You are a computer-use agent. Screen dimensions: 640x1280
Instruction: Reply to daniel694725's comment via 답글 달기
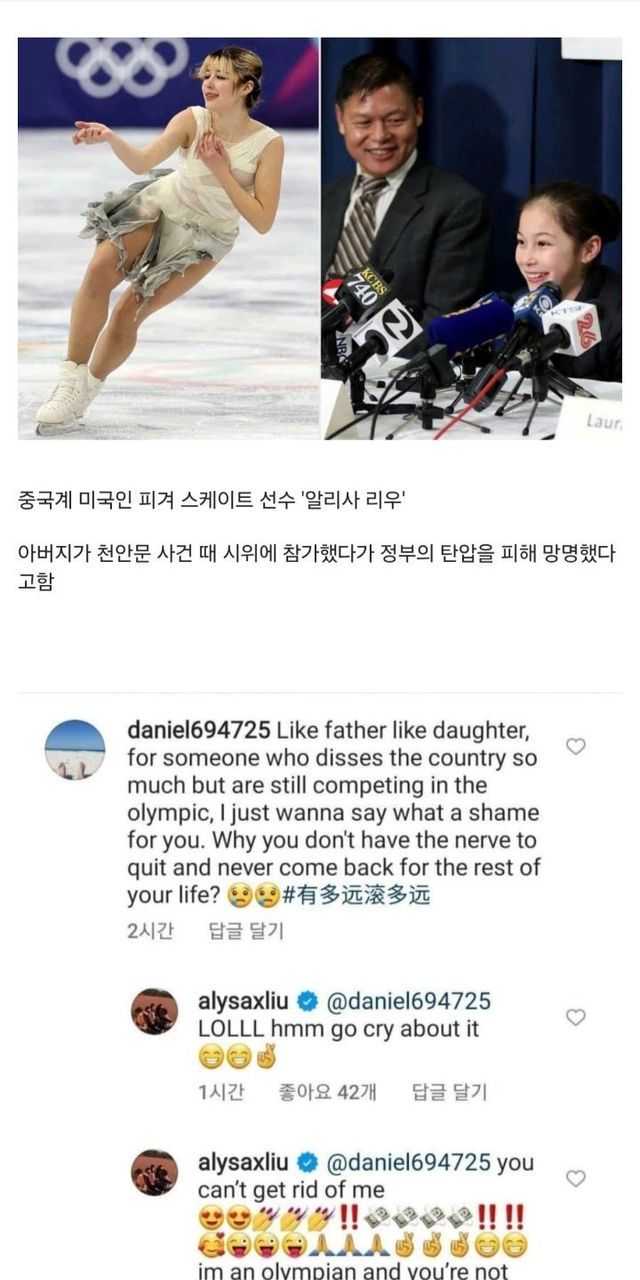246,931
